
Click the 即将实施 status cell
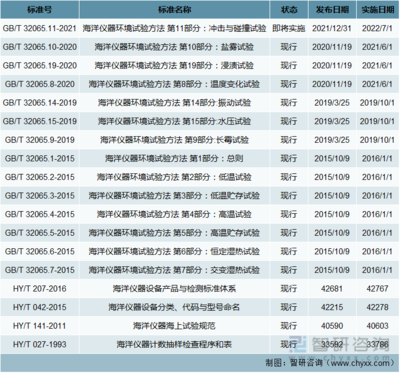pyautogui.click(x=289, y=28)
